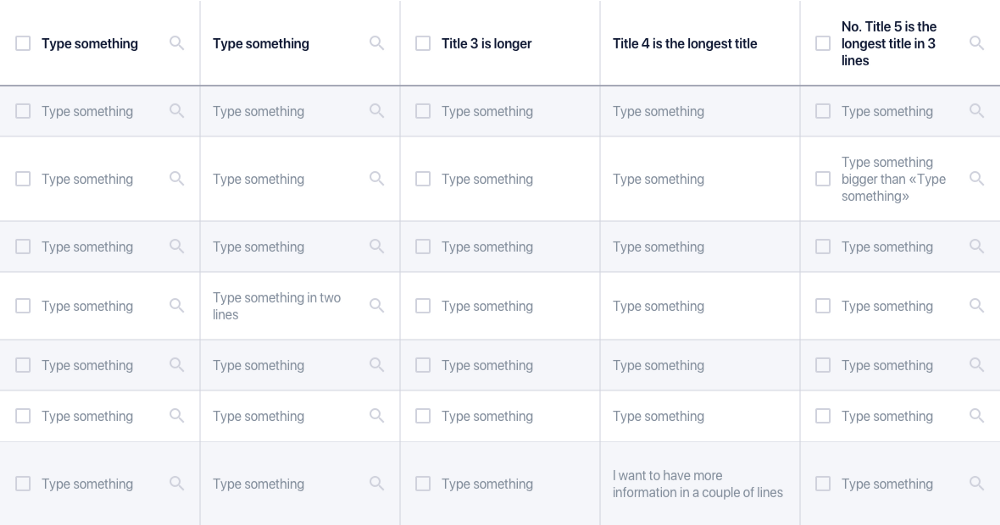Click search icon in last row, second column
This screenshot has width=1000, height=525.
click(x=376, y=484)
